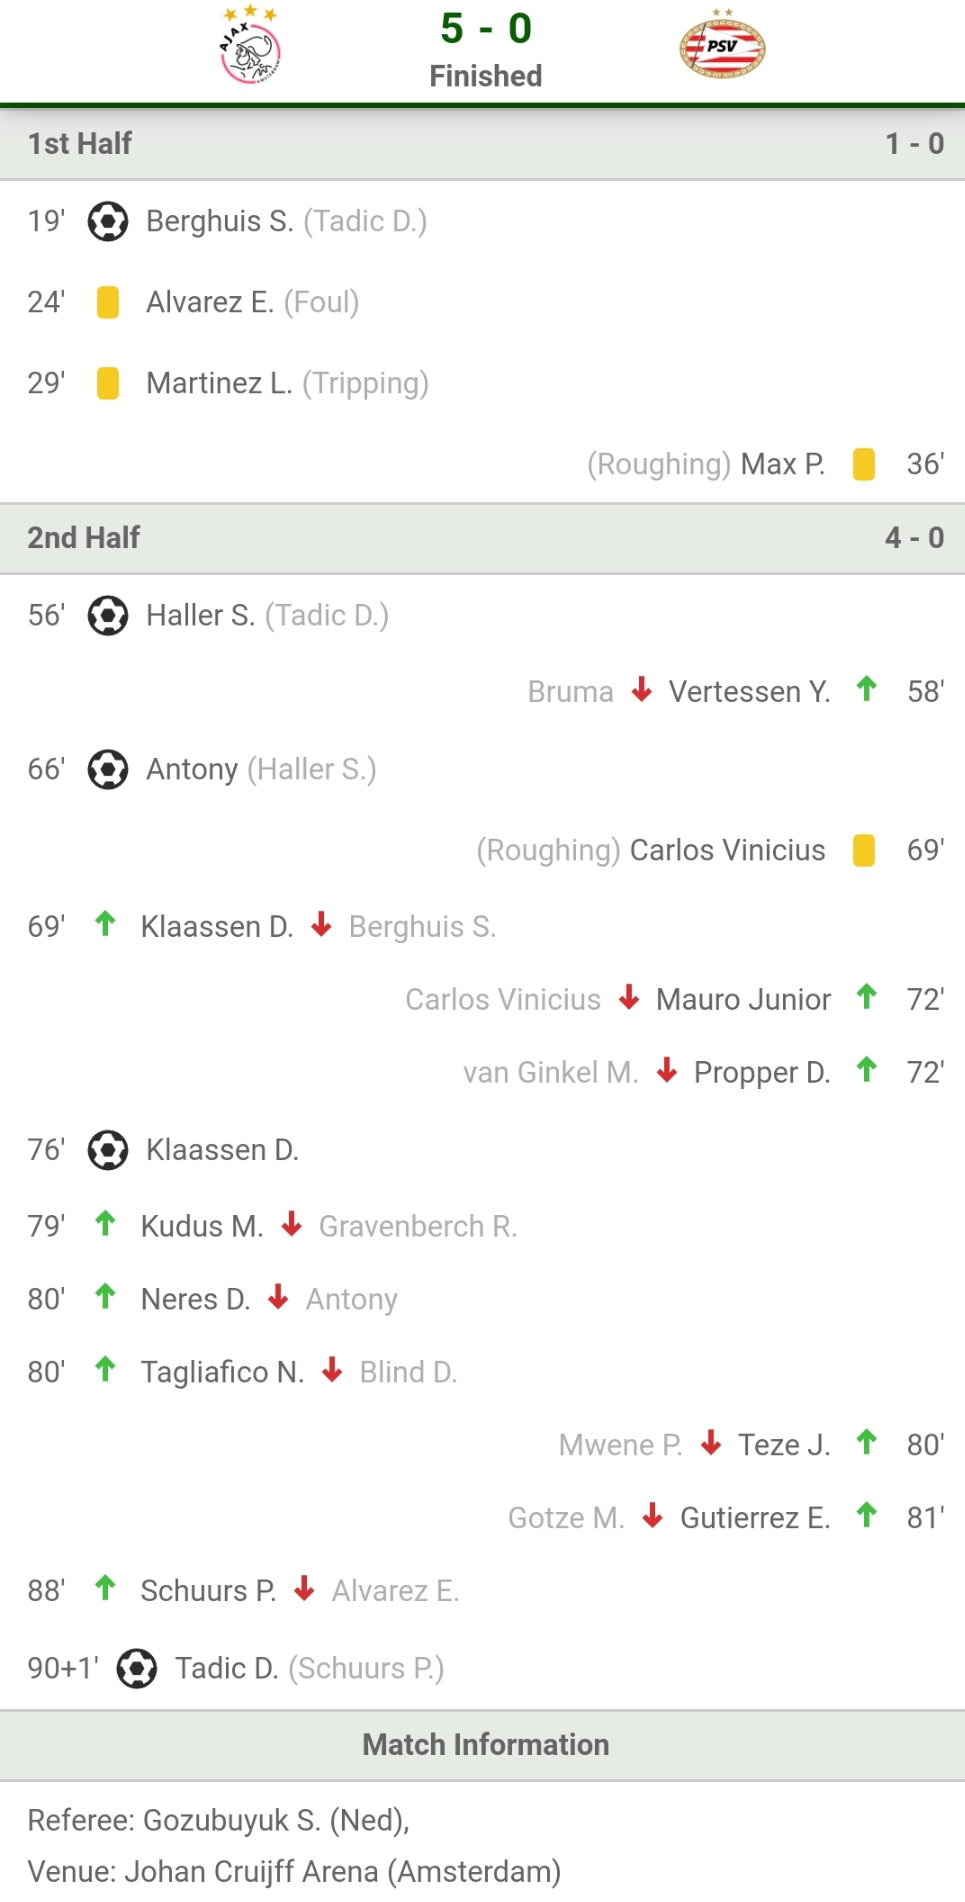This screenshot has height=1902, width=965.
Task: Click the yellow card icon for Alvarez E.
Action: pos(108,302)
